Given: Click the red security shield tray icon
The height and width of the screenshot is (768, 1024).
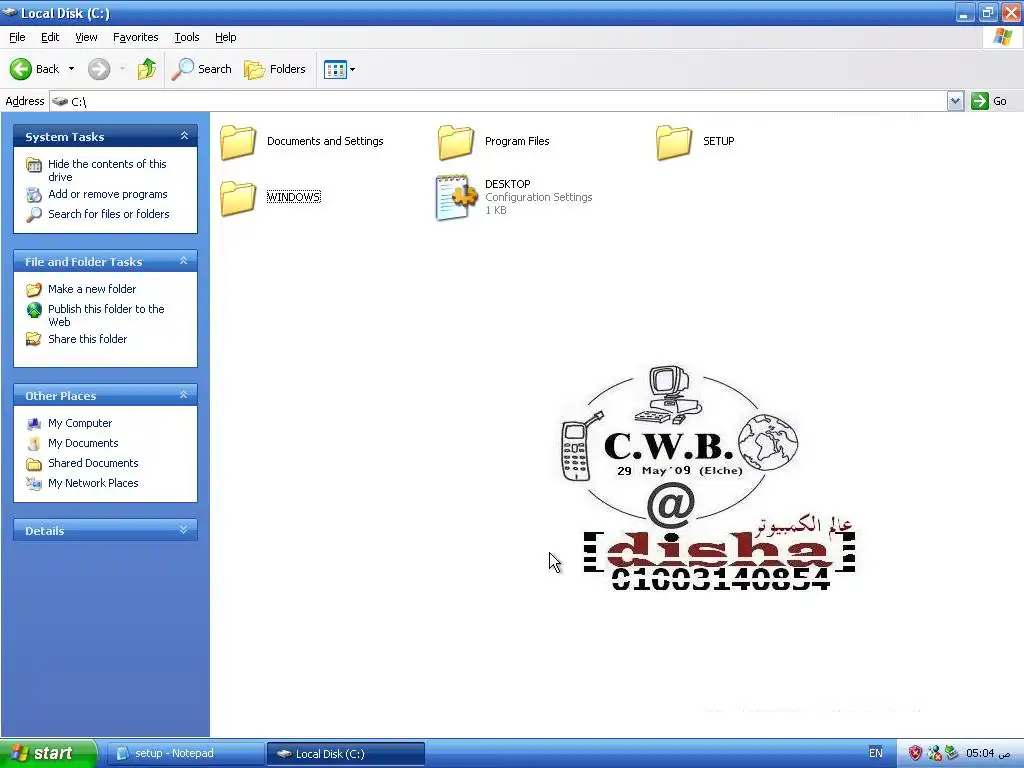Looking at the screenshot, I should click(x=916, y=754).
